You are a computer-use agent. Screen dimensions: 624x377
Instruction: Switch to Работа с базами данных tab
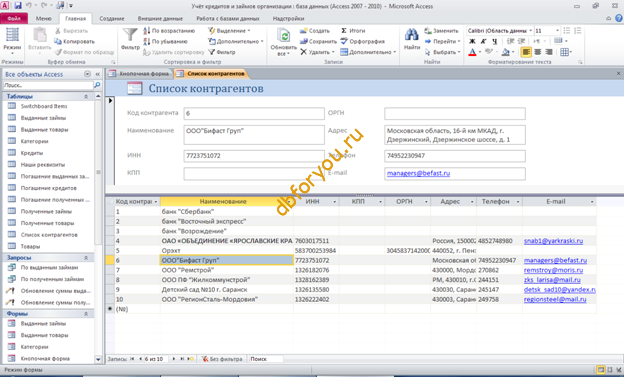228,18
